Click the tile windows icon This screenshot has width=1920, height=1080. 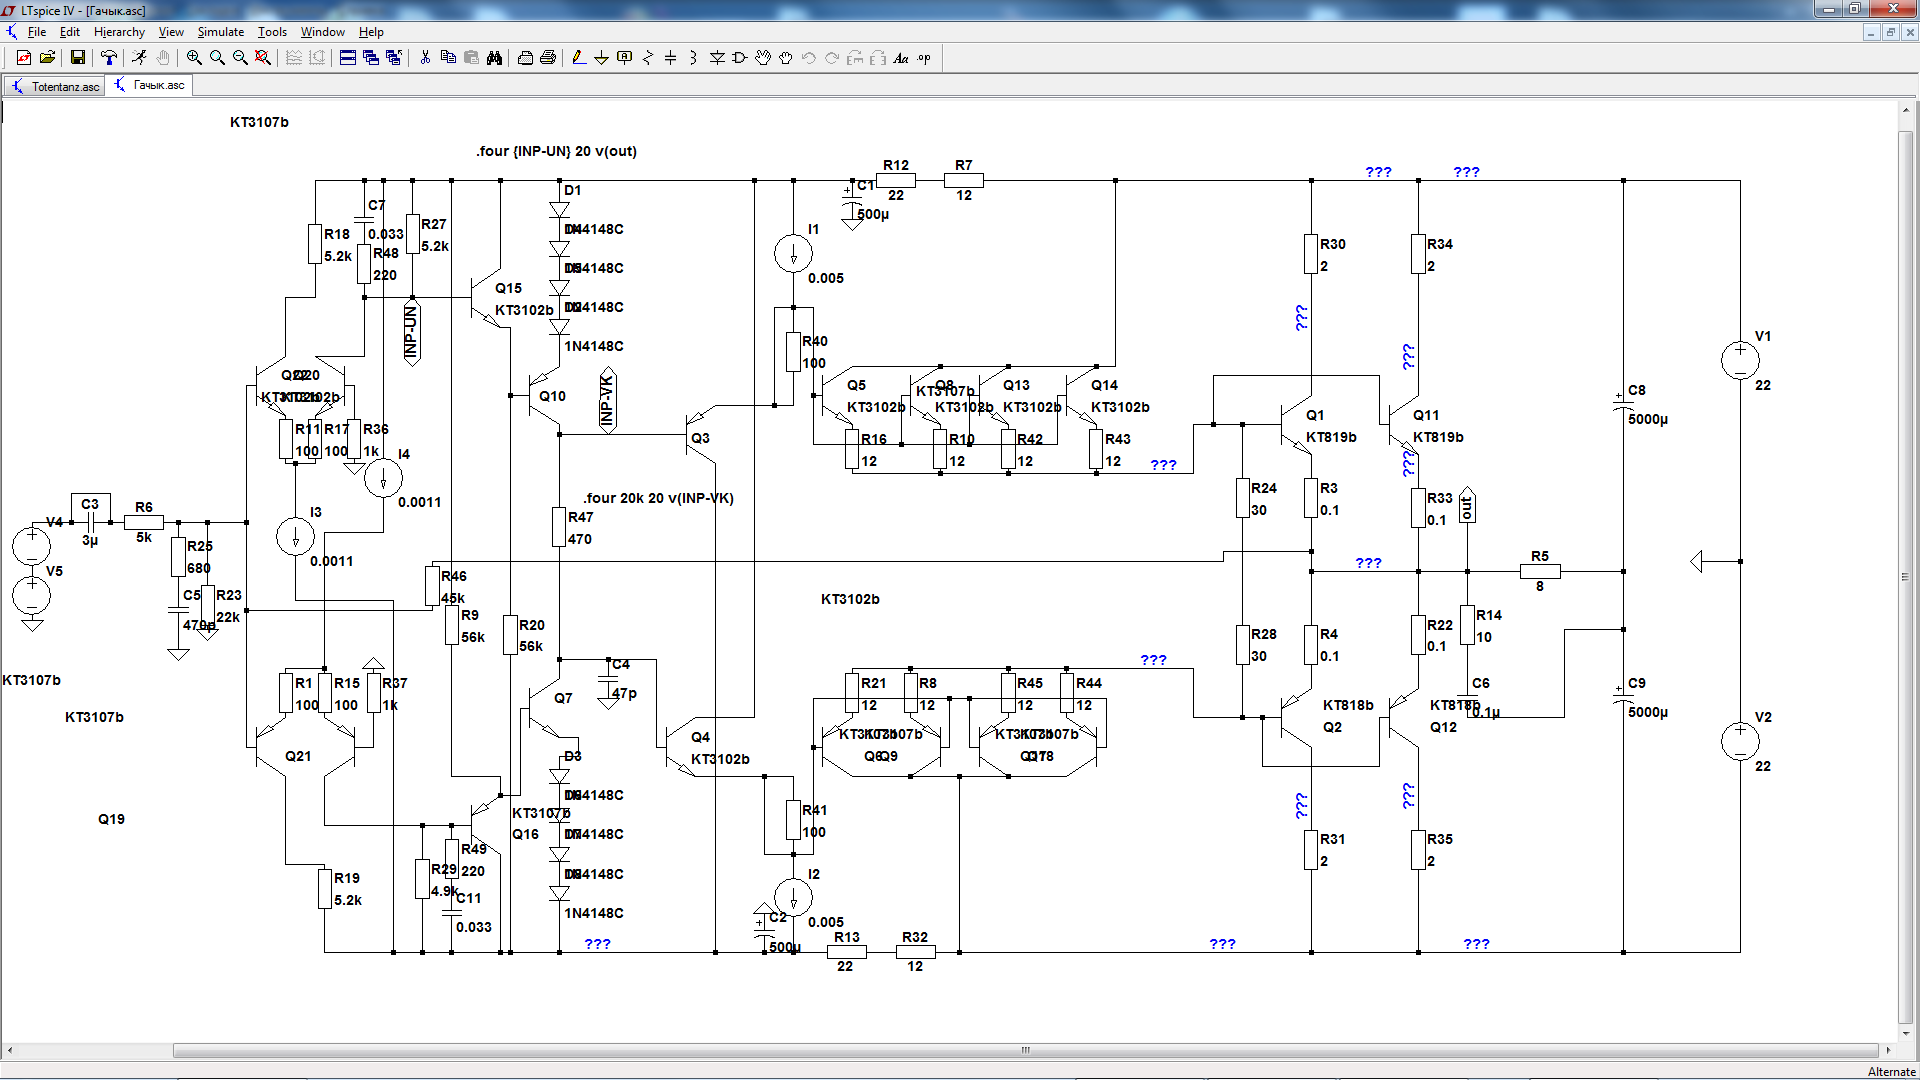coord(347,58)
